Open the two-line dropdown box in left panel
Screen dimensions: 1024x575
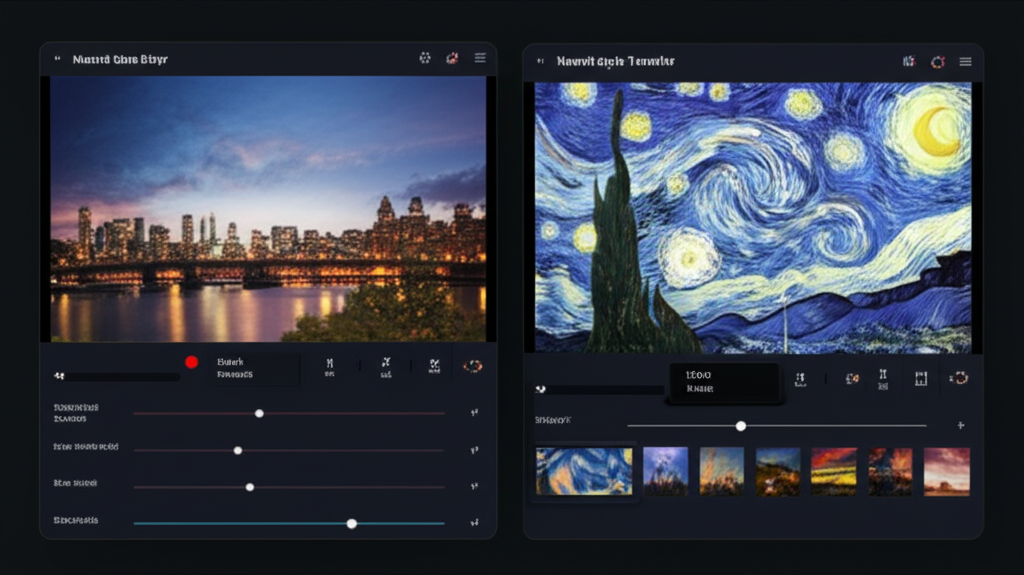click(x=255, y=368)
